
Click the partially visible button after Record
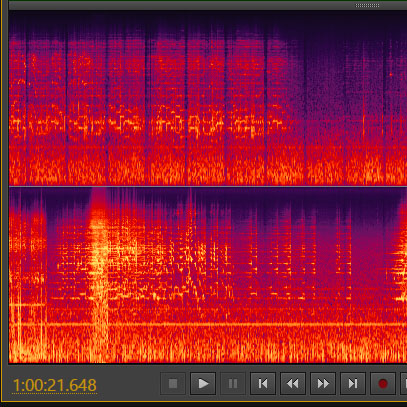pos(404,384)
